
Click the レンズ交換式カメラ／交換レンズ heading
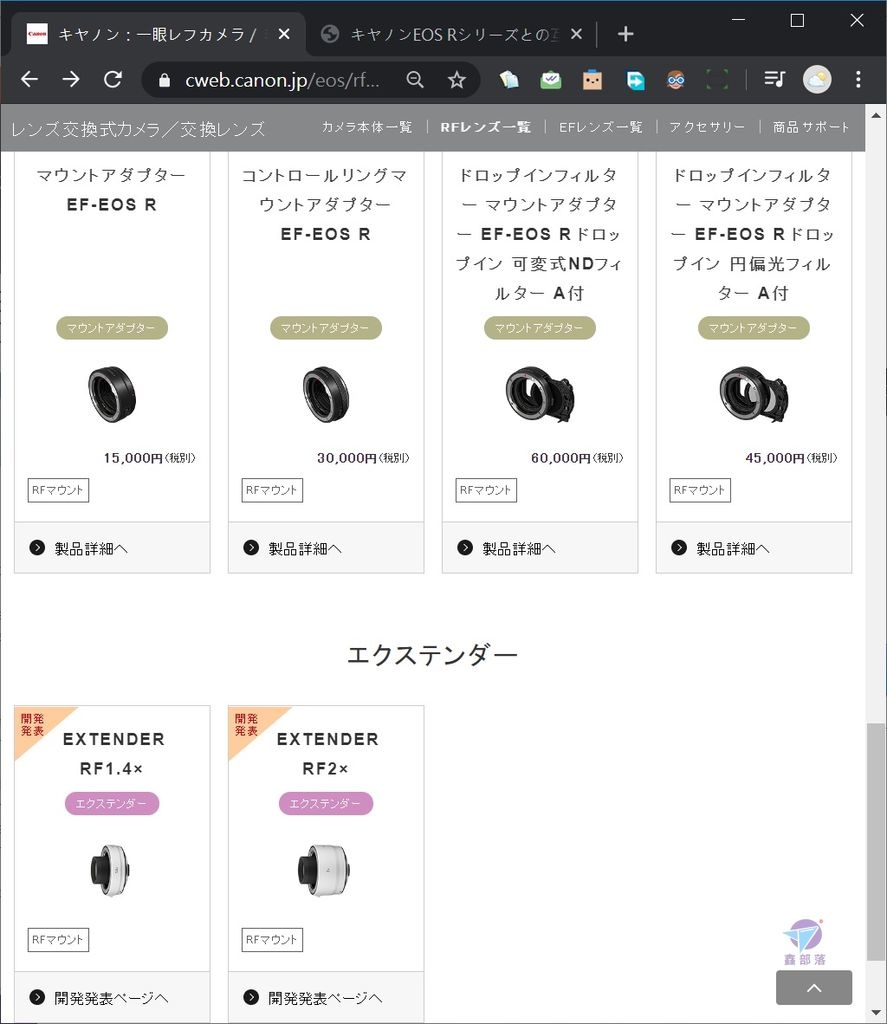tap(138, 129)
